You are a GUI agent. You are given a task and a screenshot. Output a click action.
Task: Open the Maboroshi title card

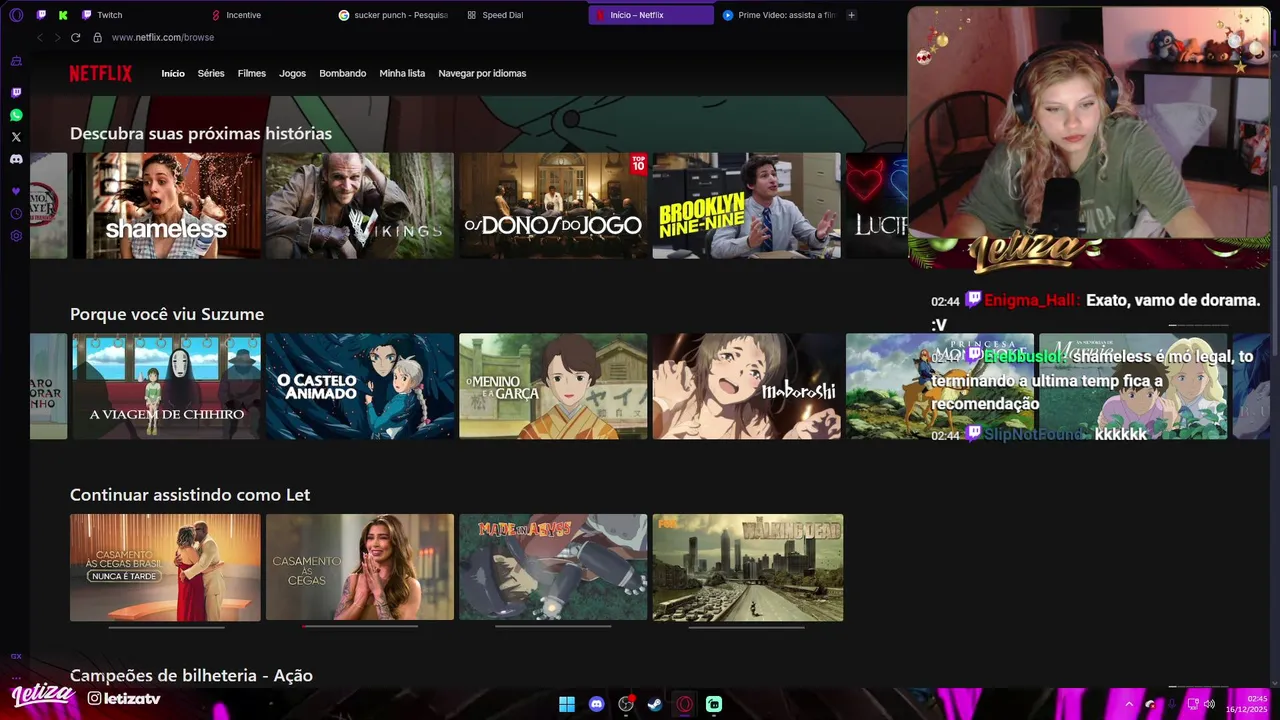tap(747, 386)
